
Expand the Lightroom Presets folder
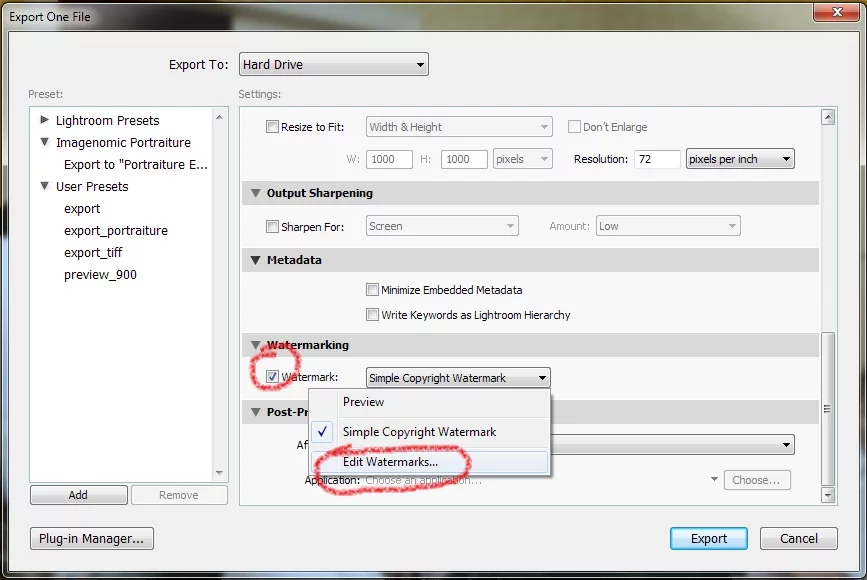(x=45, y=119)
